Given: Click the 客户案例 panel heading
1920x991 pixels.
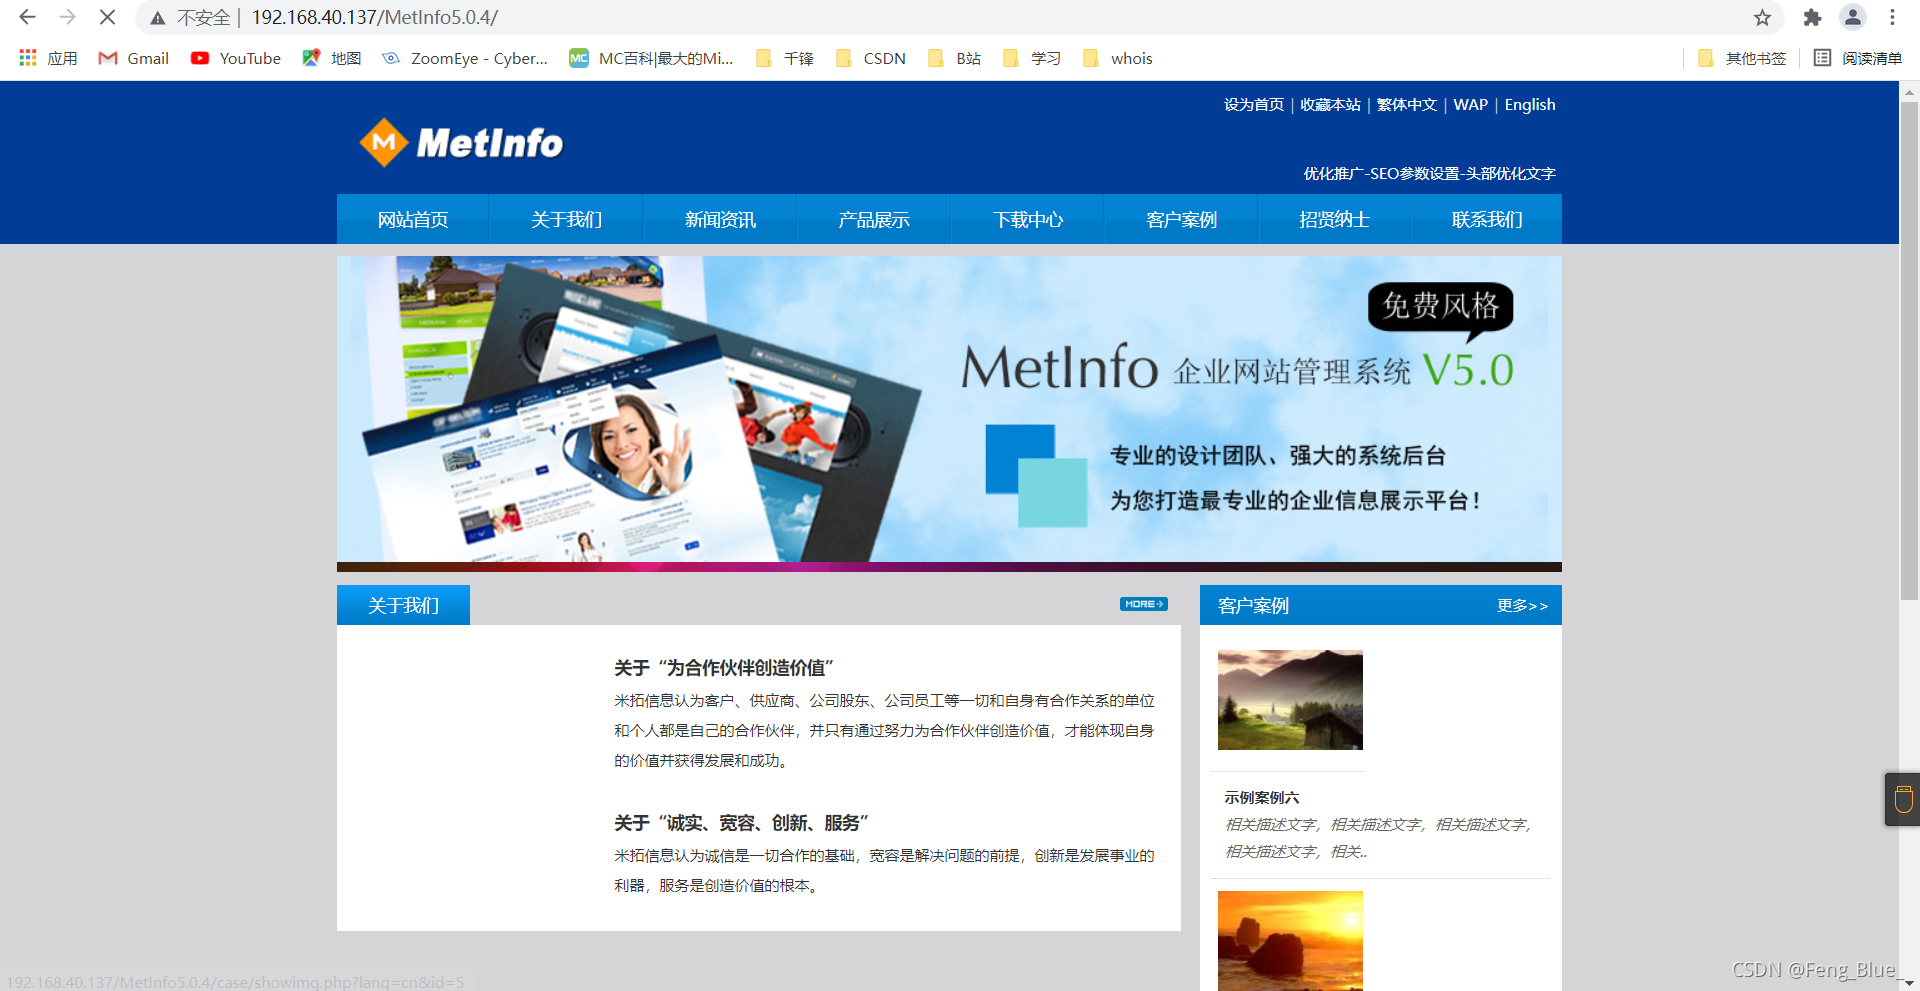Looking at the screenshot, I should [1253, 606].
